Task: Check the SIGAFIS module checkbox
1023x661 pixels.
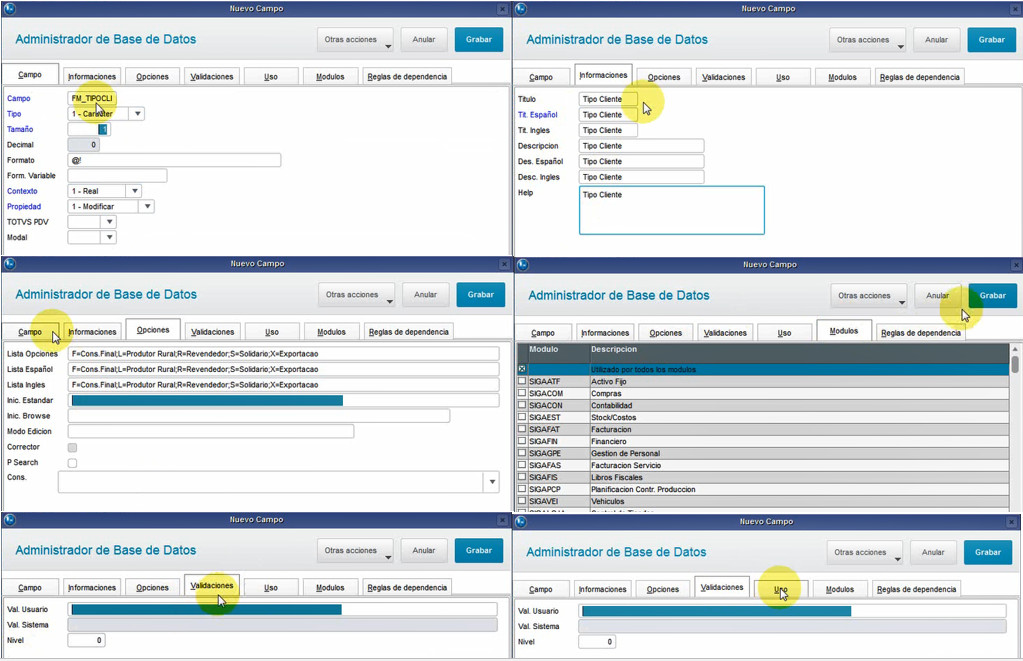Action: tap(522, 477)
